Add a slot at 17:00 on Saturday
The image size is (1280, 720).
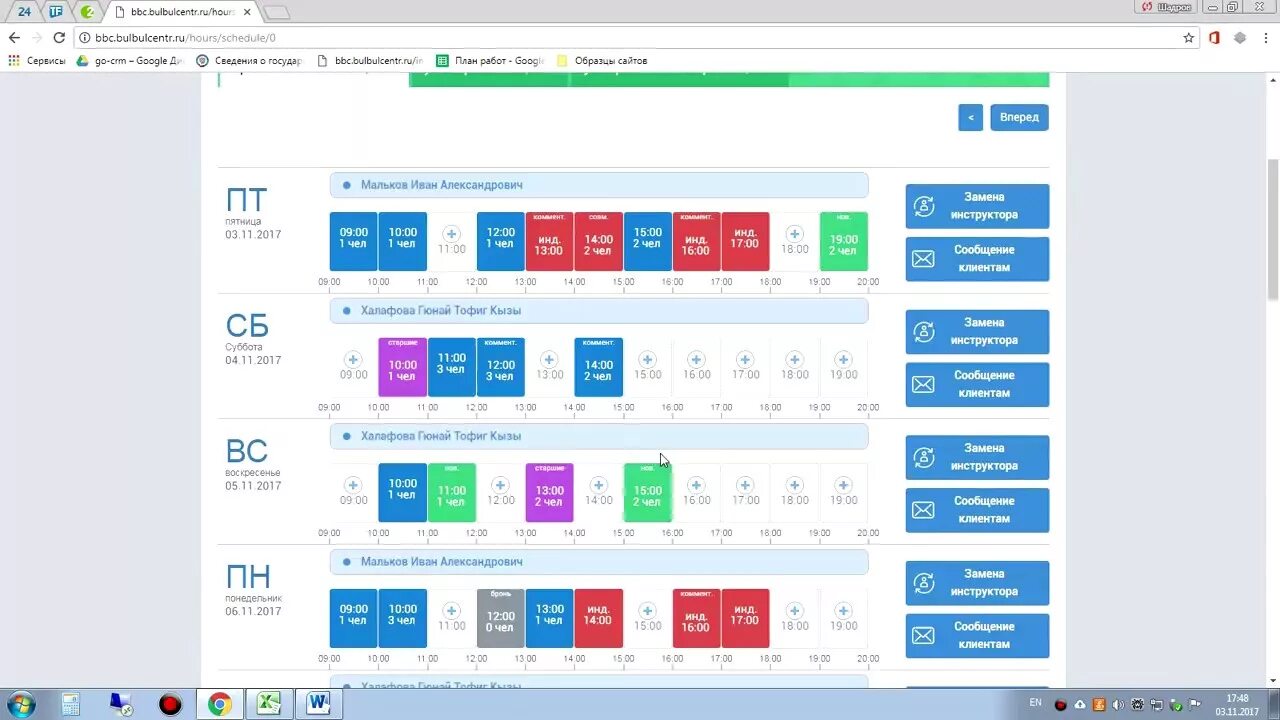coord(745,359)
